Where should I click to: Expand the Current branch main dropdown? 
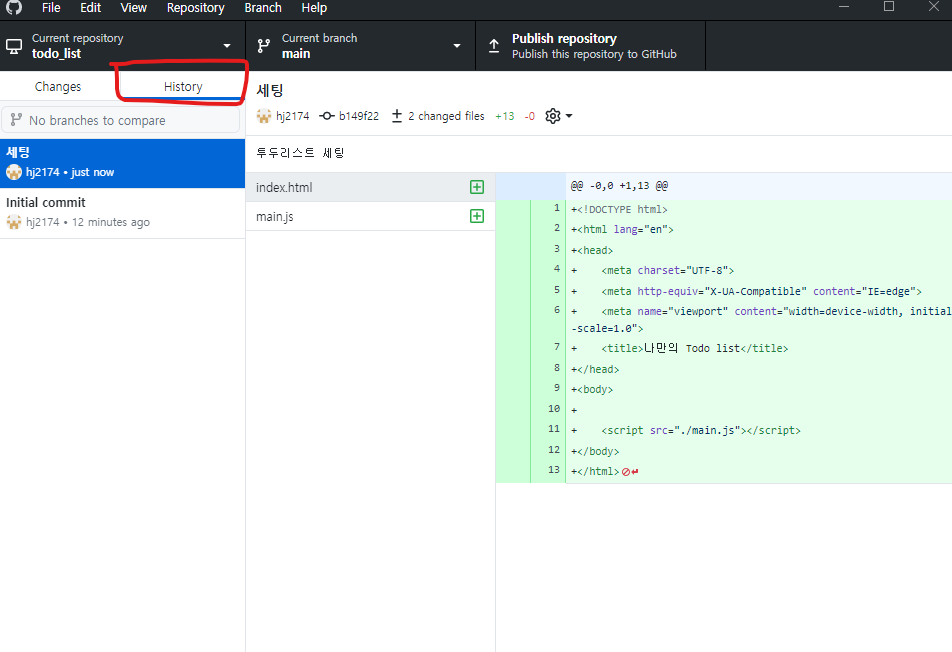click(361, 46)
